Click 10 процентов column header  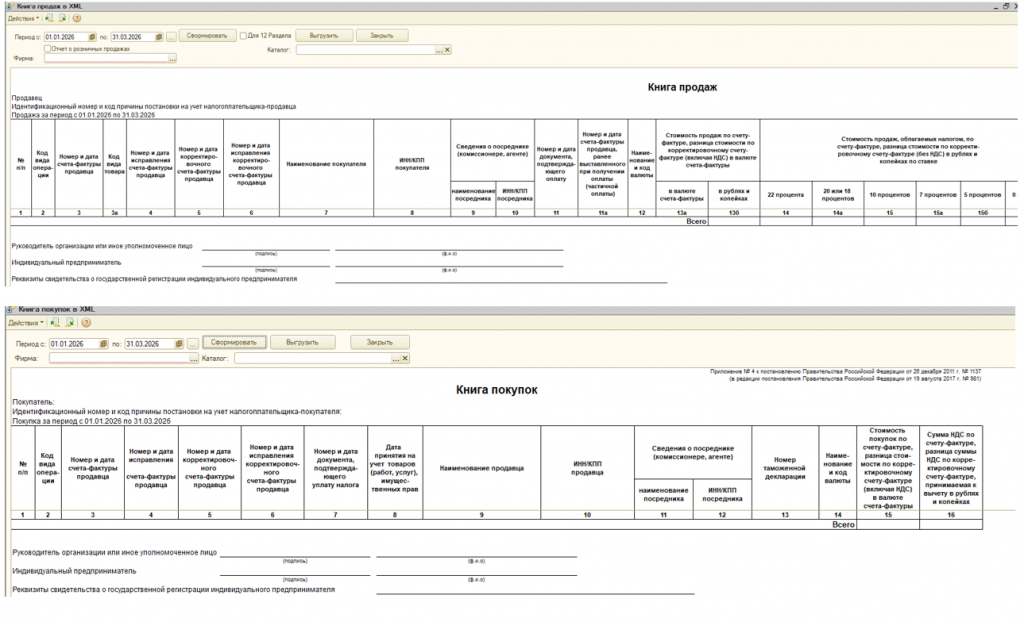point(889,195)
